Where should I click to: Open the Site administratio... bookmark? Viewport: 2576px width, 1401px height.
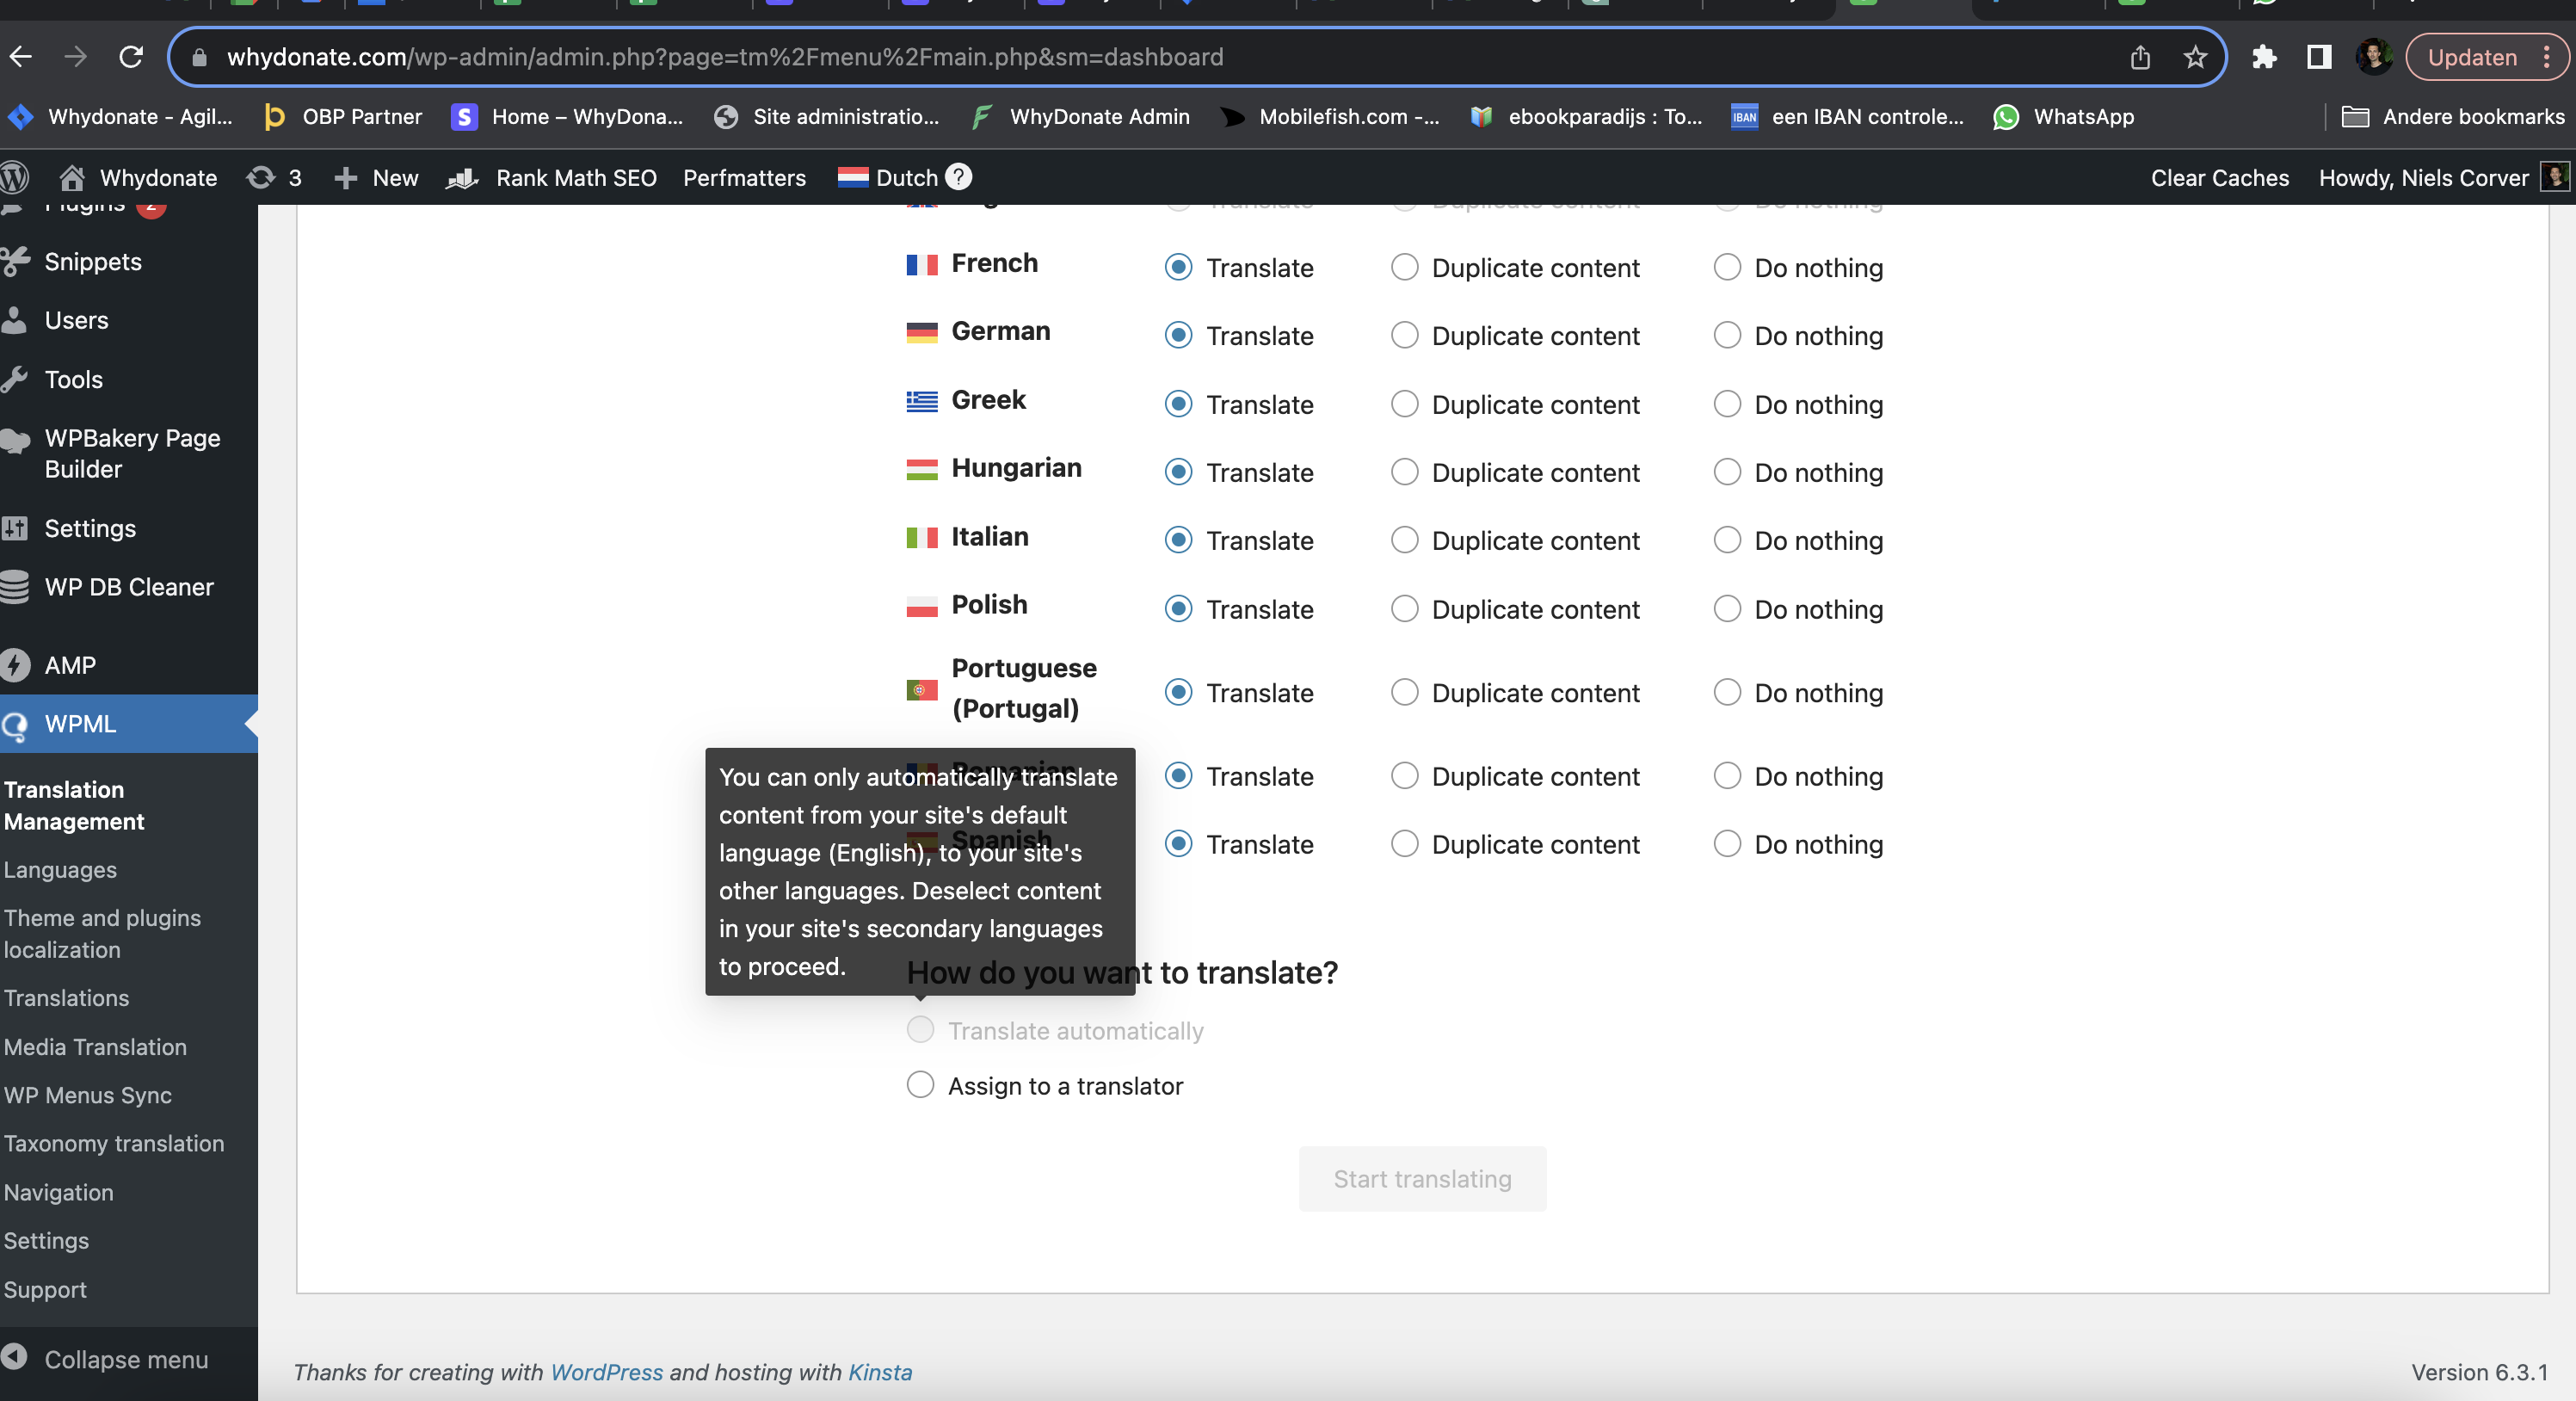[x=827, y=117]
